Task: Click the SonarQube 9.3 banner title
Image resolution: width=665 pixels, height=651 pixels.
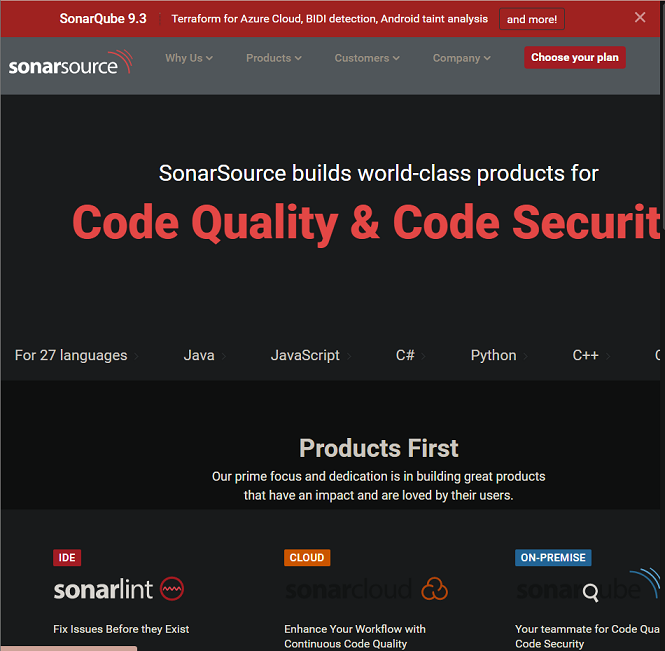Action: (x=103, y=19)
